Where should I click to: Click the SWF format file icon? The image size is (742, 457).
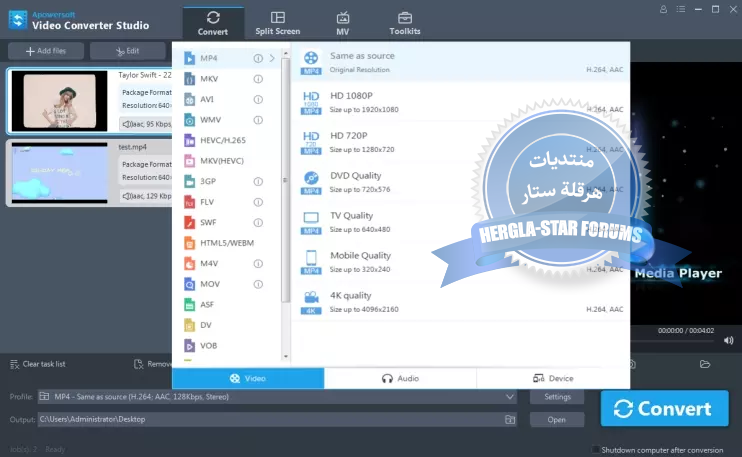189,222
